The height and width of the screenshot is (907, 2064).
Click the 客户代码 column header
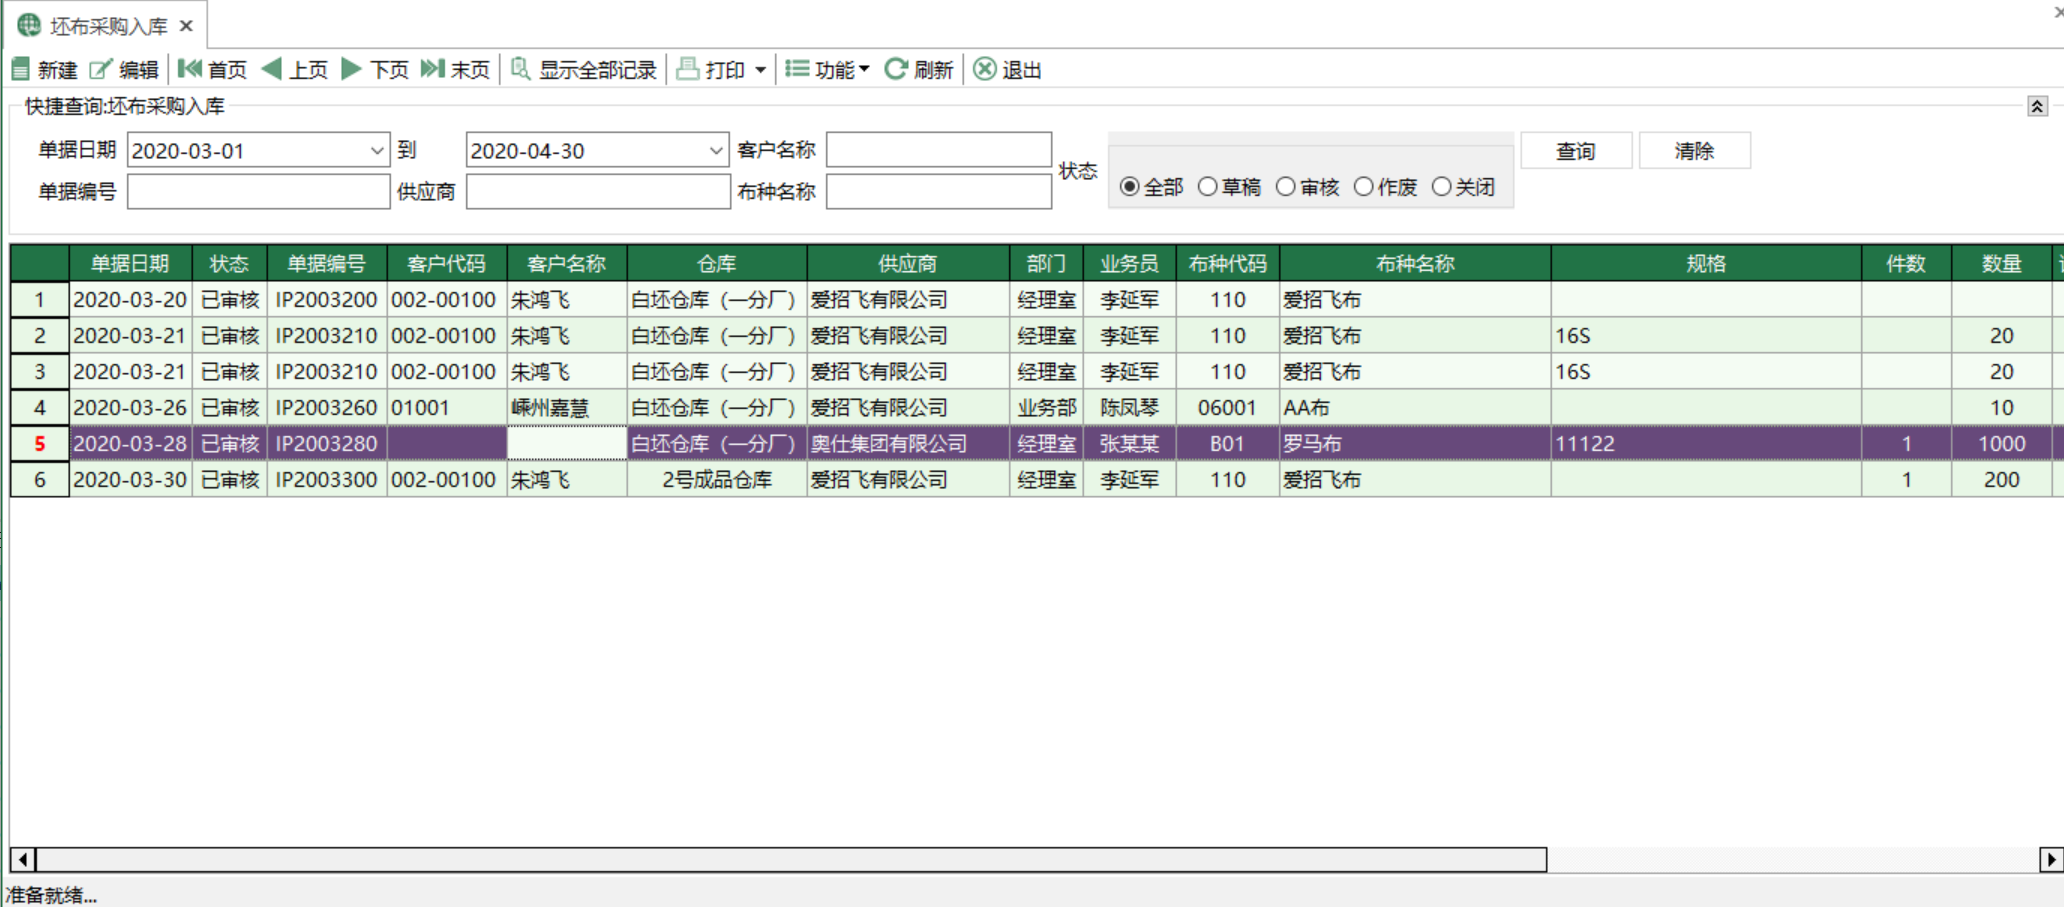pos(446,264)
